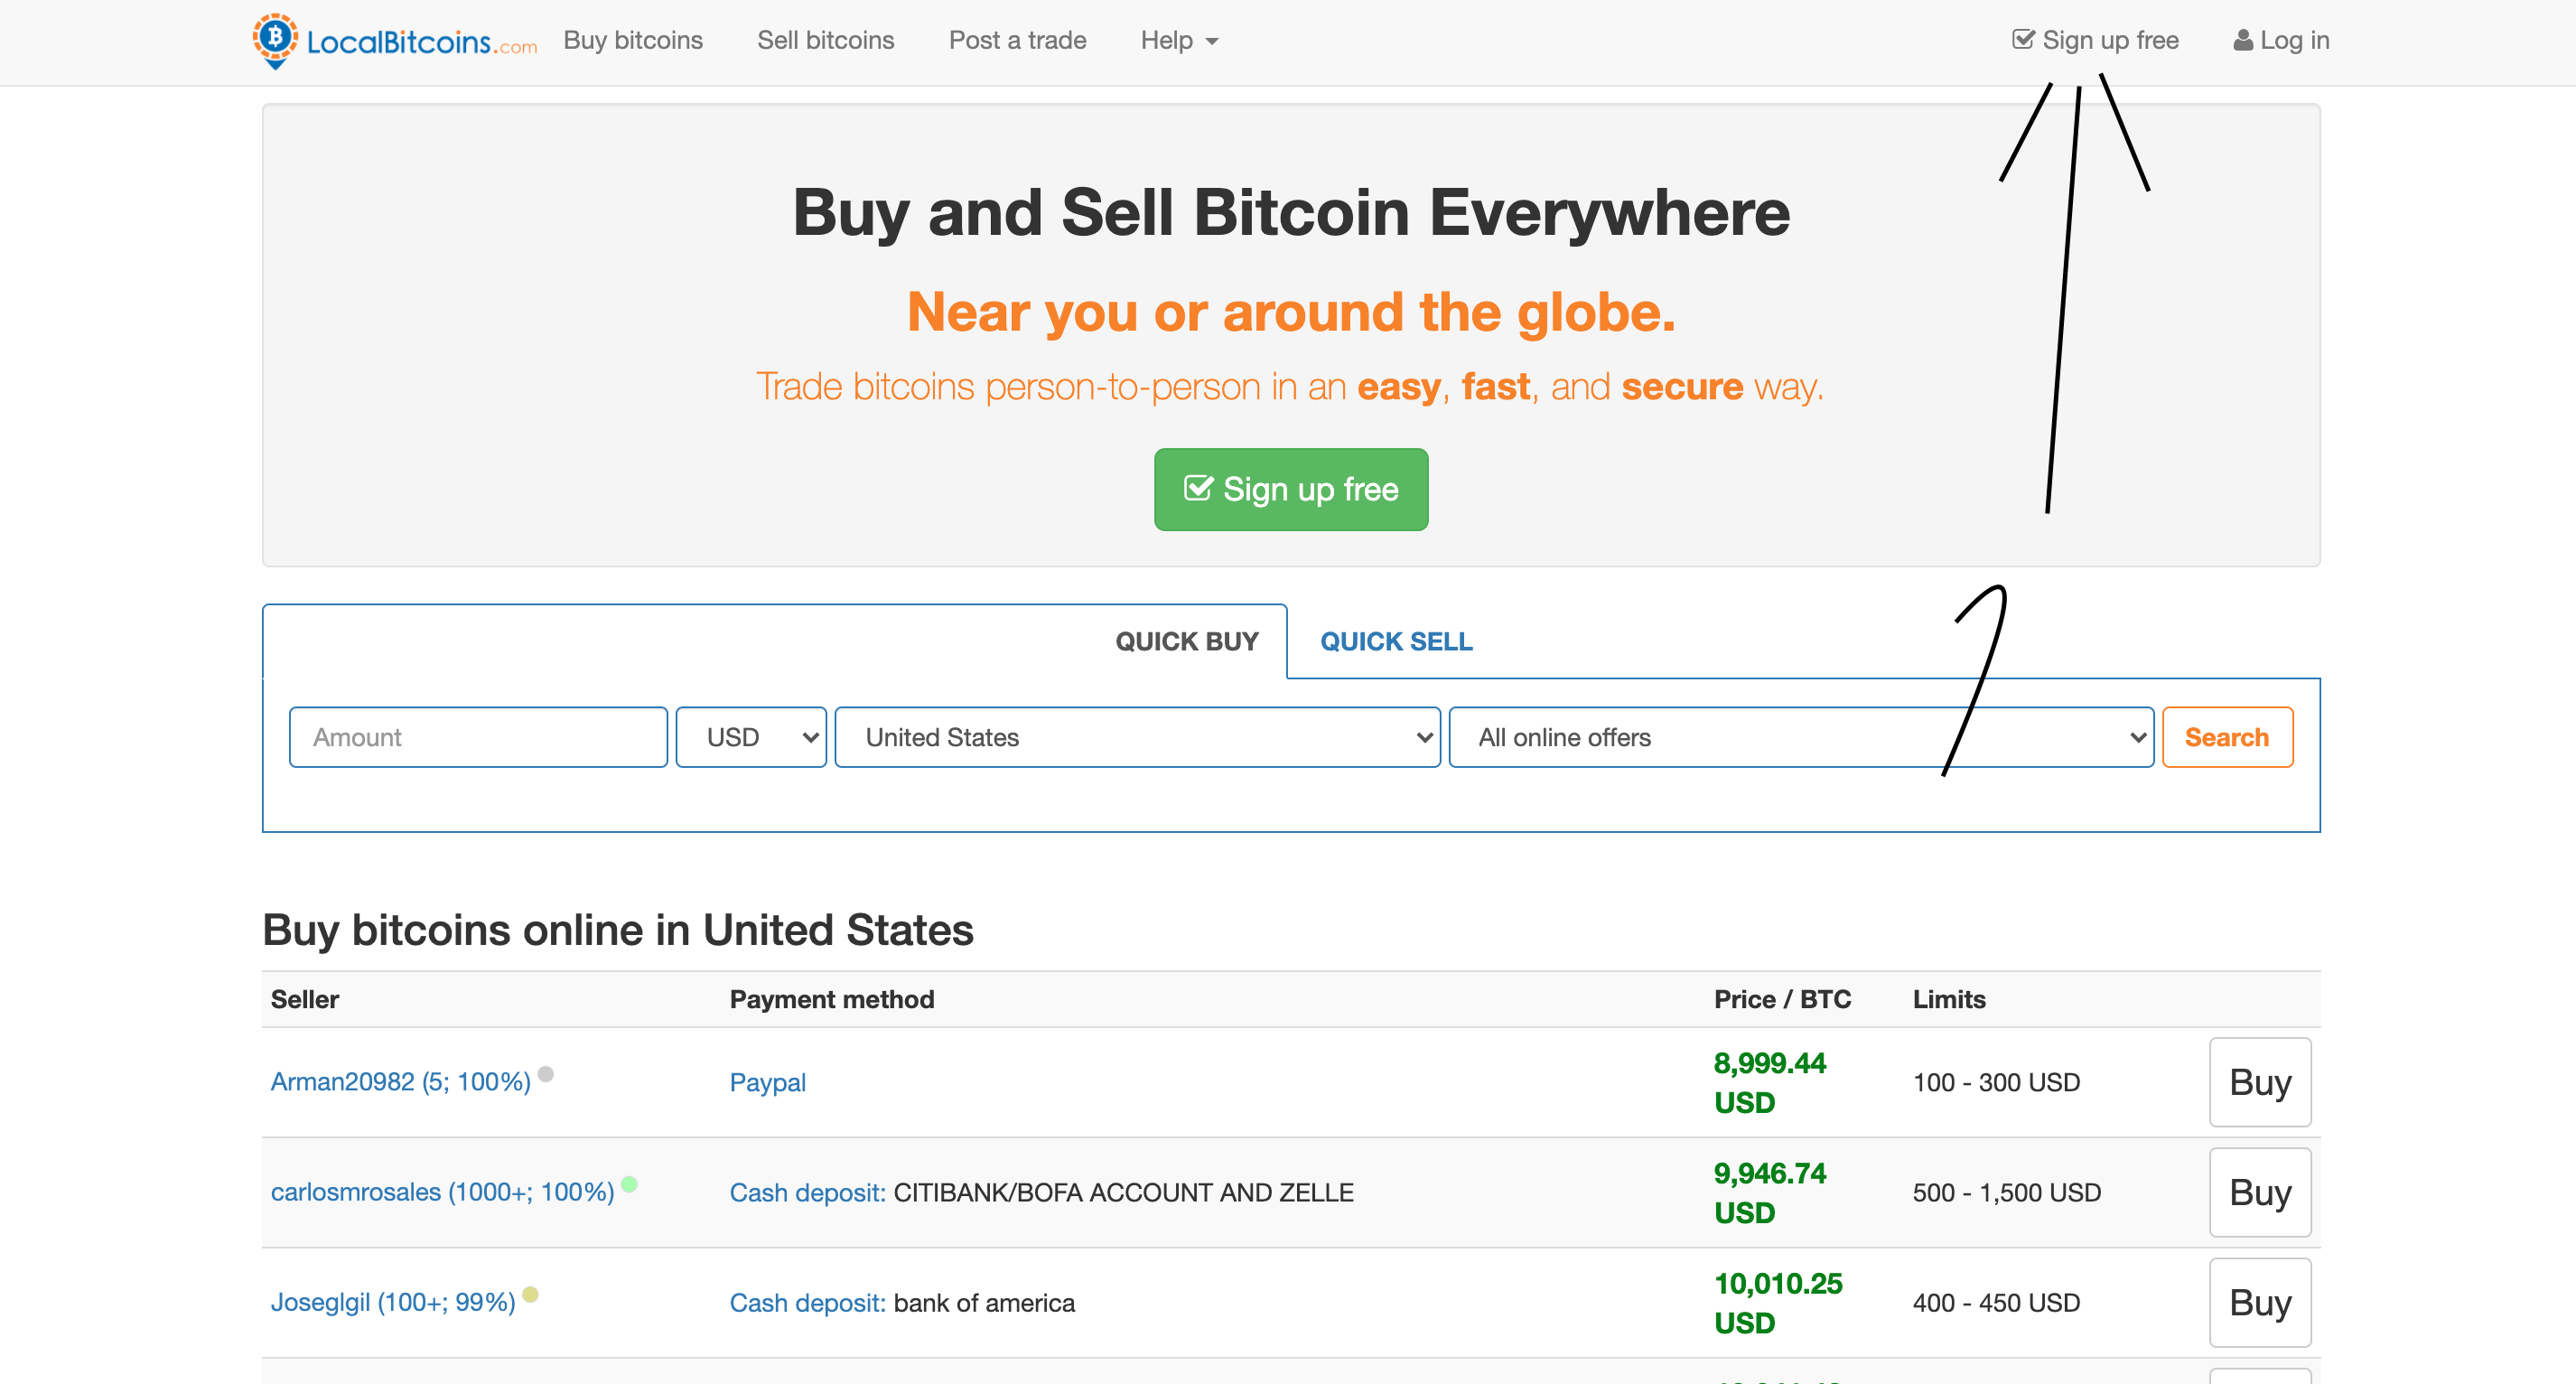Click carlosmrosales' green online status dot

click(629, 1184)
